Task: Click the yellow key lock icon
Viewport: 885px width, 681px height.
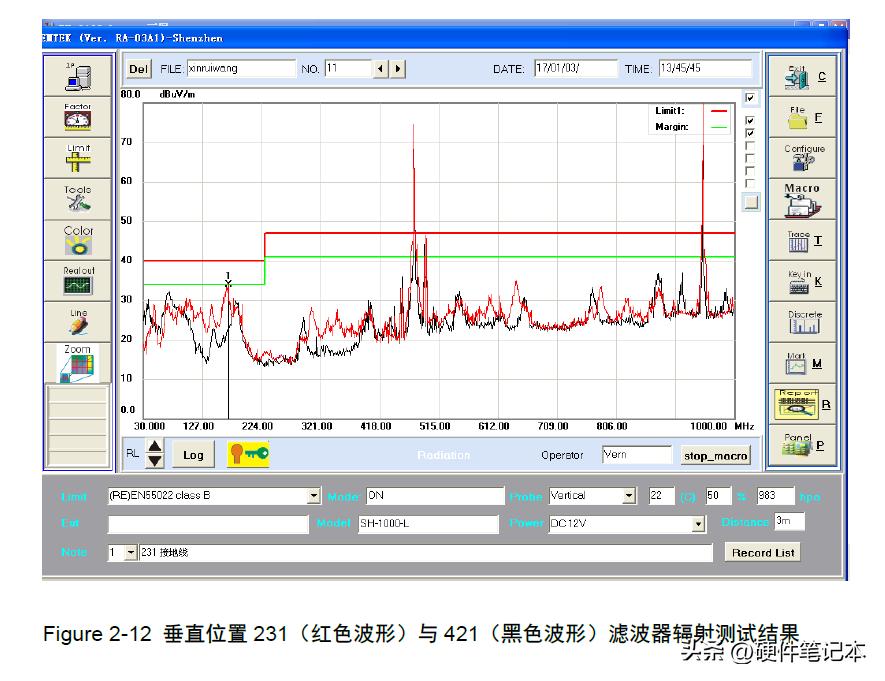Action: coord(248,454)
